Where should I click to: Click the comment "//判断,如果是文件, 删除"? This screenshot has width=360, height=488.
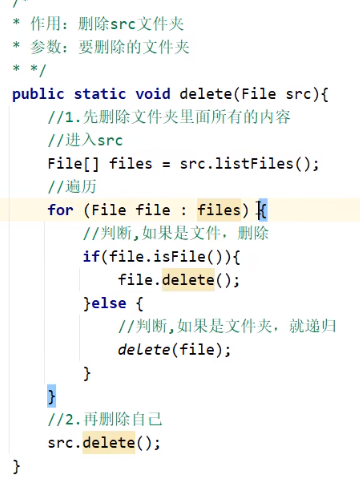176,233
